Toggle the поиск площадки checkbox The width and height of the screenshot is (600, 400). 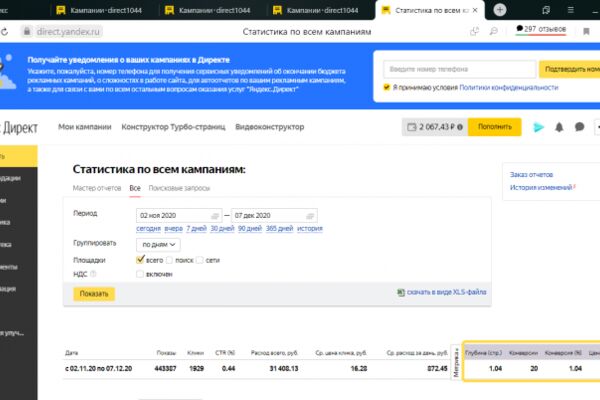169,260
